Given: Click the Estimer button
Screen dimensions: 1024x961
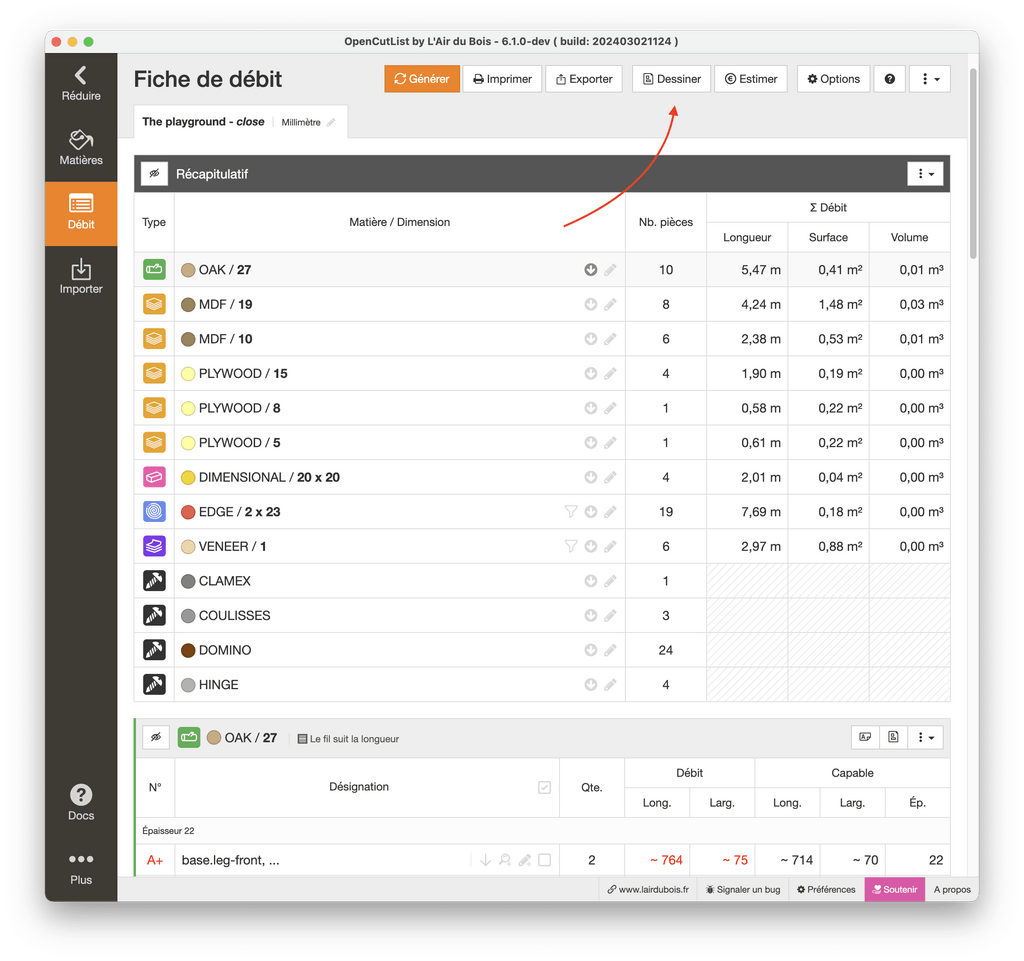Looking at the screenshot, I should pos(751,79).
